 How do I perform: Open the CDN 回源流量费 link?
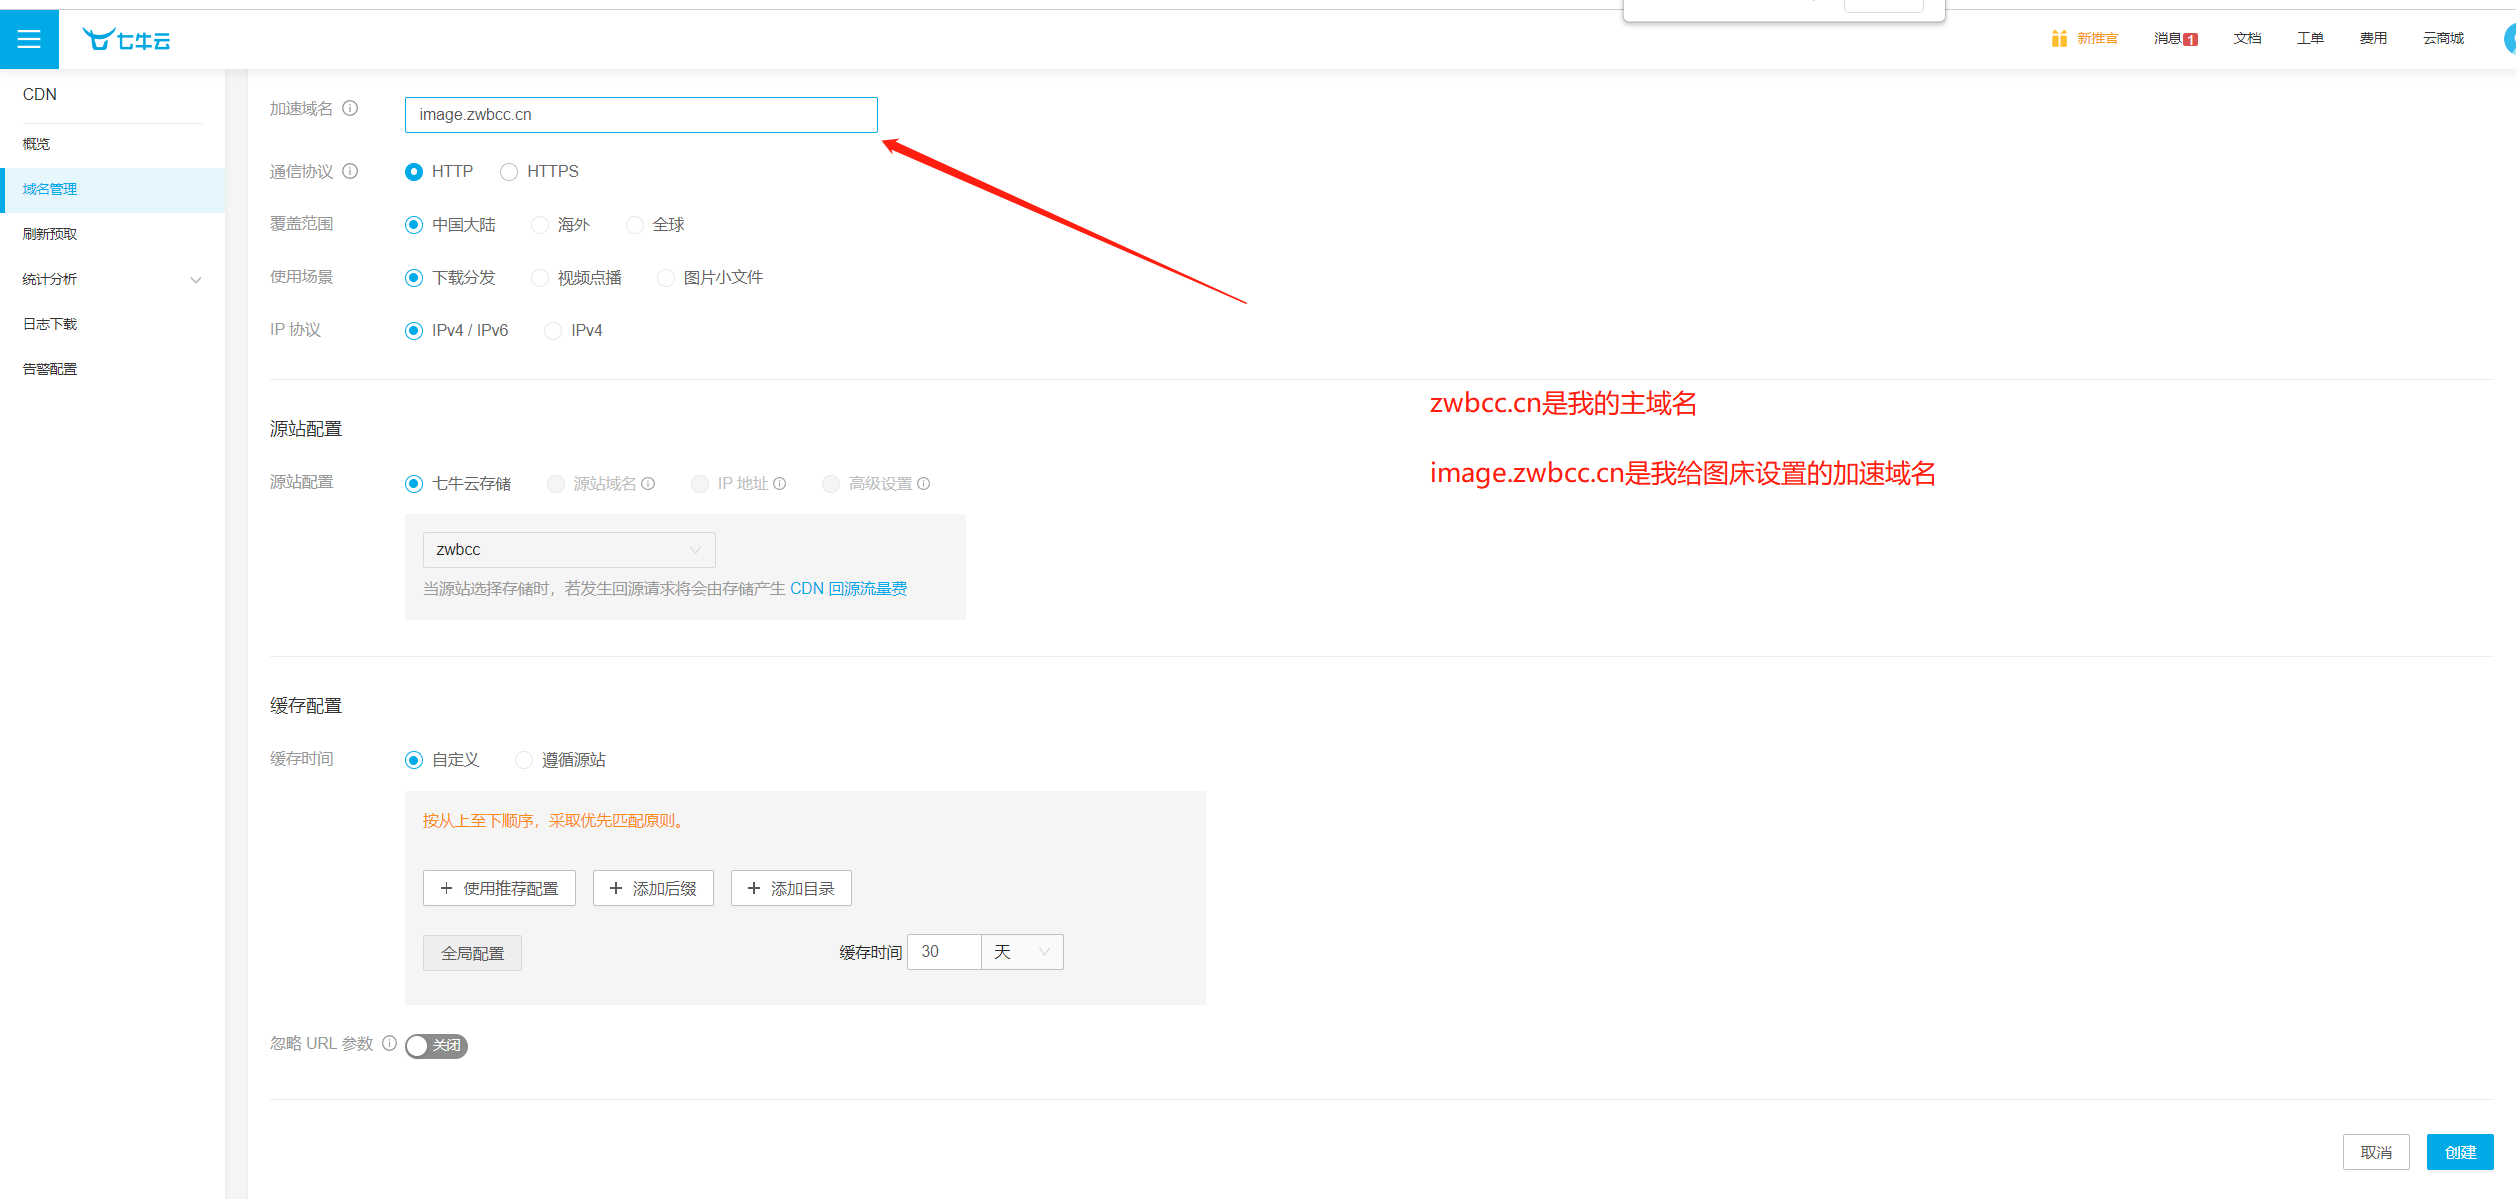tap(848, 589)
